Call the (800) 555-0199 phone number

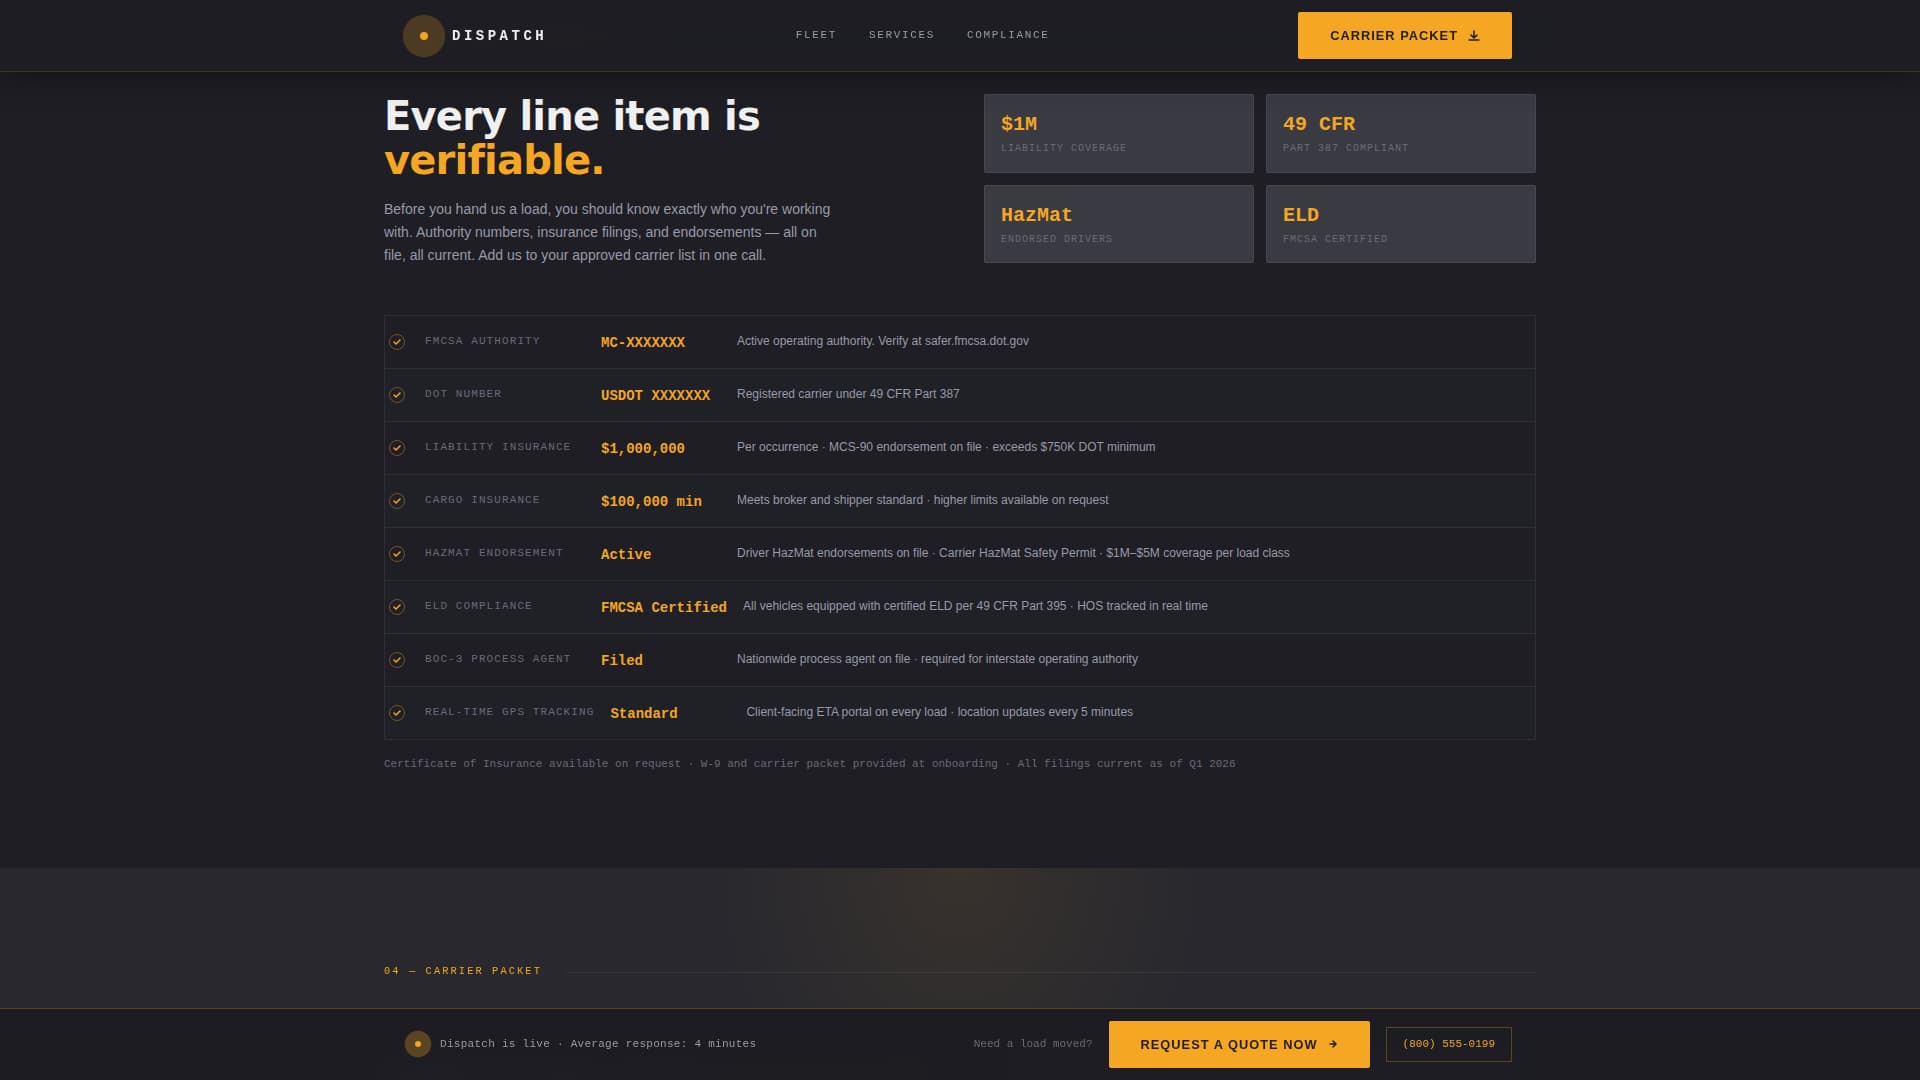coord(1447,1043)
